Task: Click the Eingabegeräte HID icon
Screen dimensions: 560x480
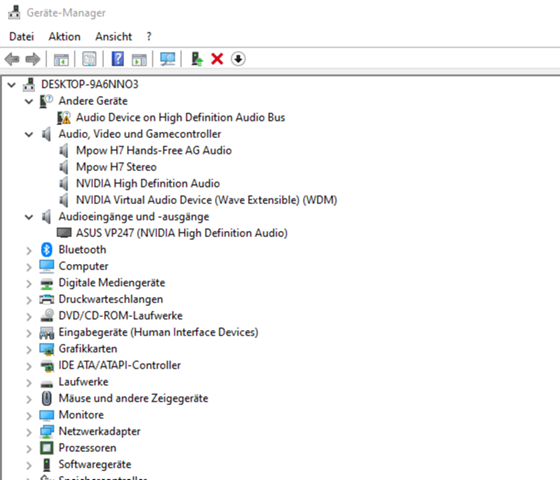Action: 46,332
